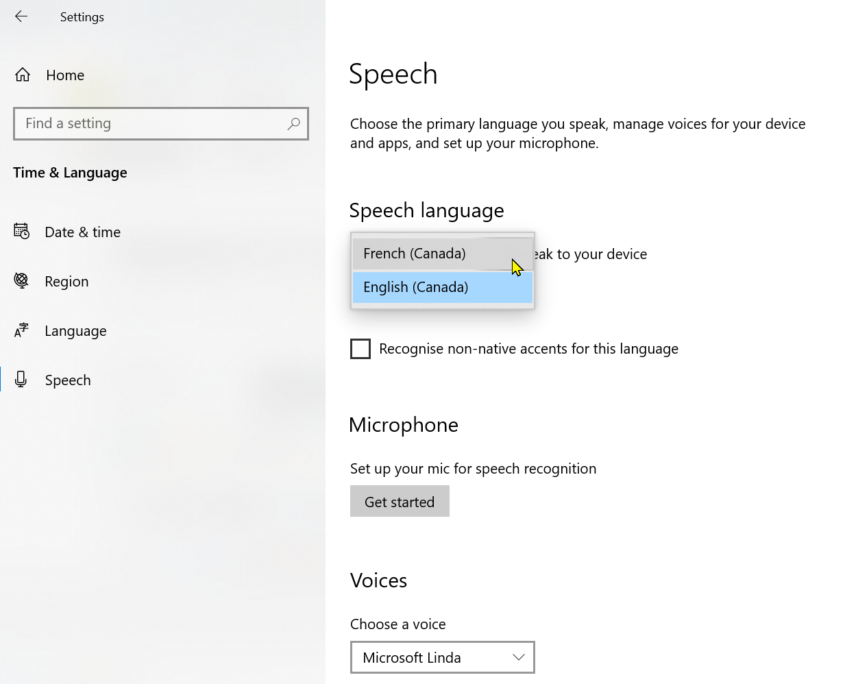Click Get started to set up microphone
Image resolution: width=845 pixels, height=684 pixels.
(x=399, y=501)
